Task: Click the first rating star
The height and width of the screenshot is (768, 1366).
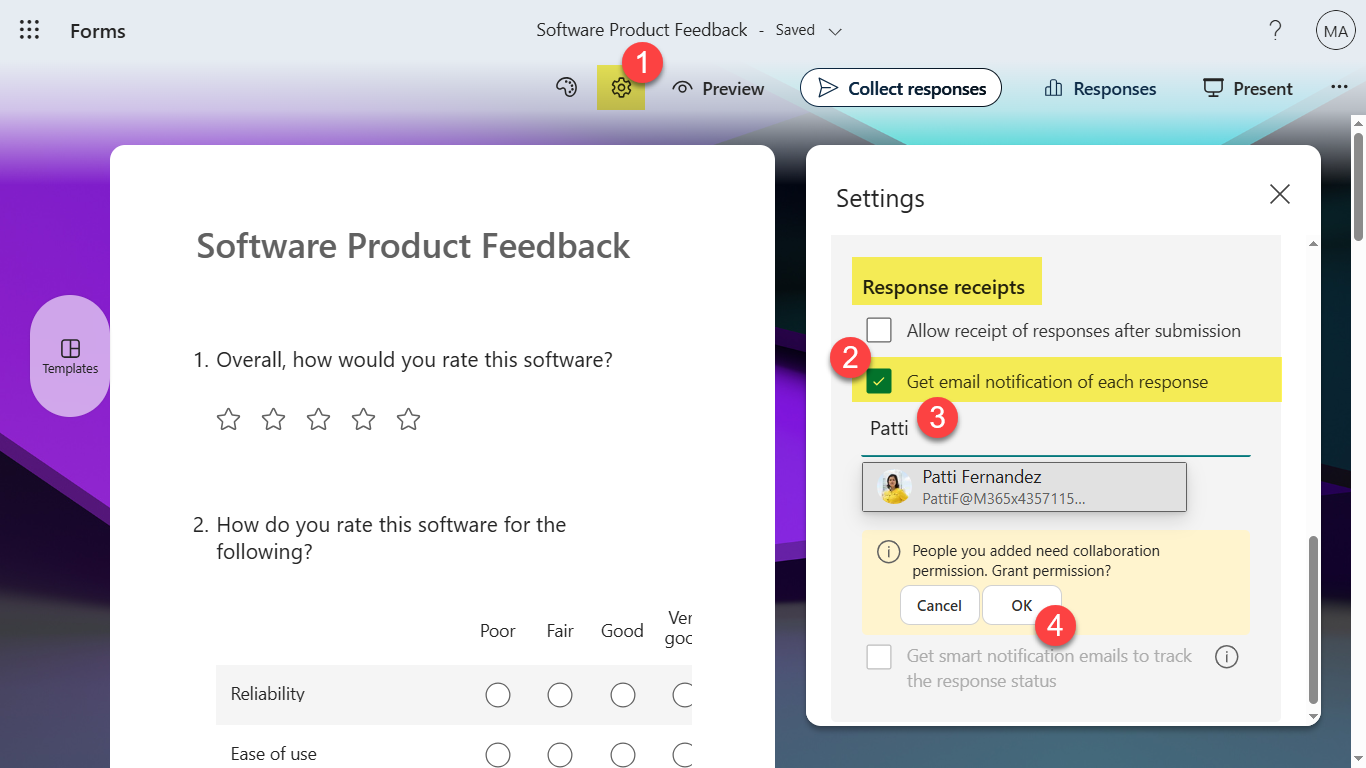Action: point(229,419)
